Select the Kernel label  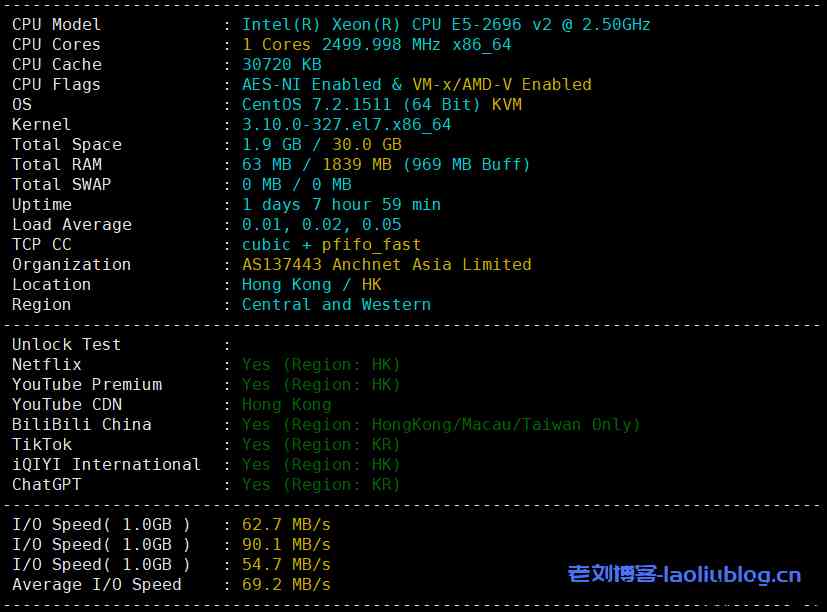(x=41, y=125)
